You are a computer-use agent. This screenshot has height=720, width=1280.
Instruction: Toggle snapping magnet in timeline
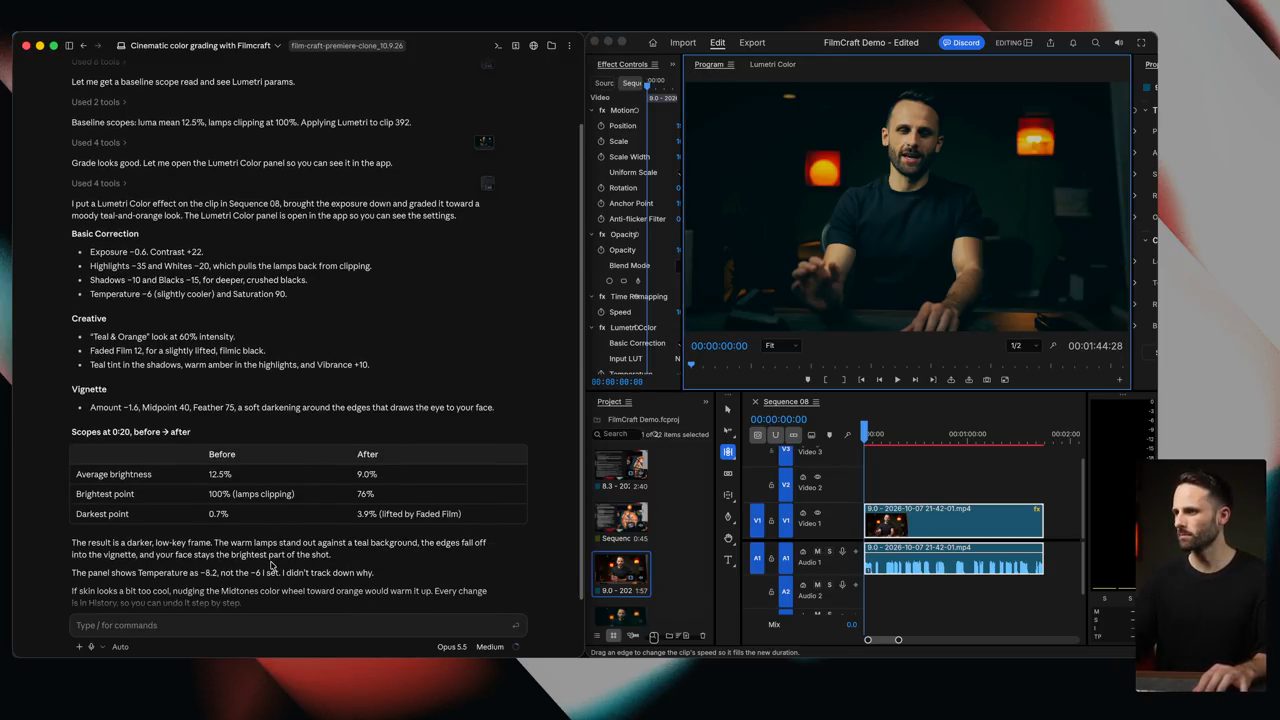coord(775,435)
